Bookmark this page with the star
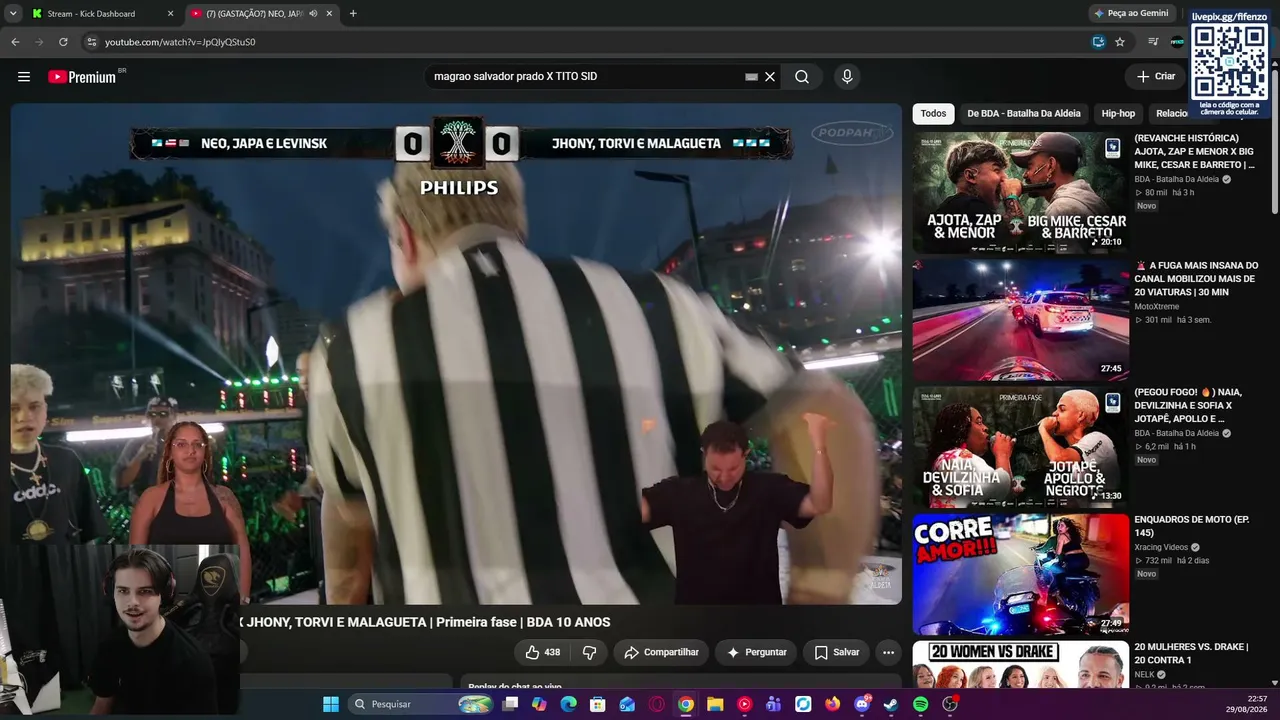The width and height of the screenshot is (1280, 720). [1120, 42]
